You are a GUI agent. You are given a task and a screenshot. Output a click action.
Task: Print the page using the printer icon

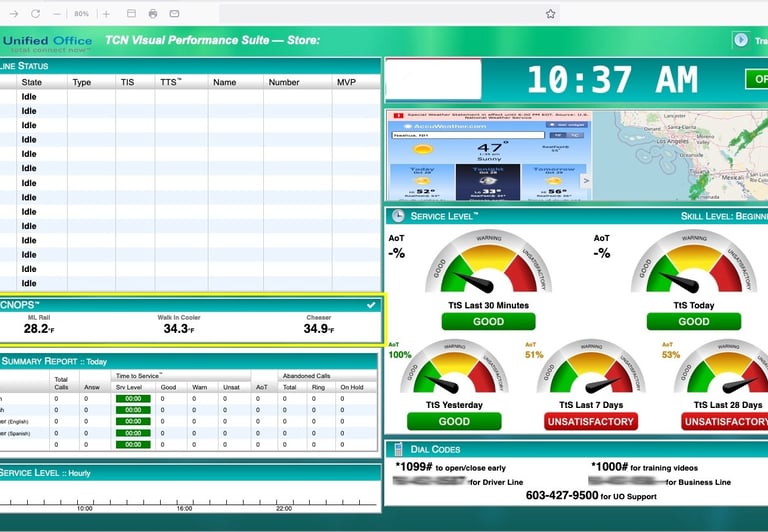[x=153, y=14]
